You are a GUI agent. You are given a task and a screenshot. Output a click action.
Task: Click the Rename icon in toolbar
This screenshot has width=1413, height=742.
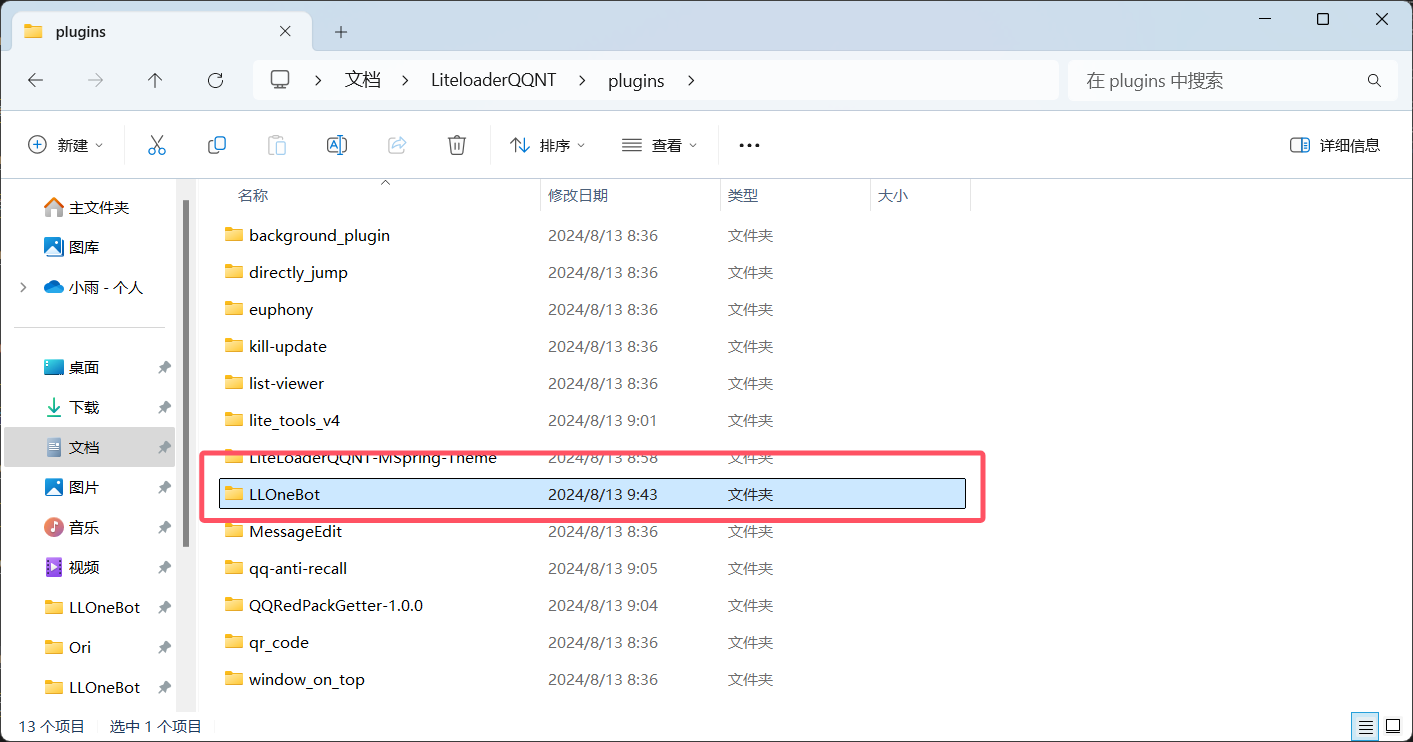click(x=337, y=145)
